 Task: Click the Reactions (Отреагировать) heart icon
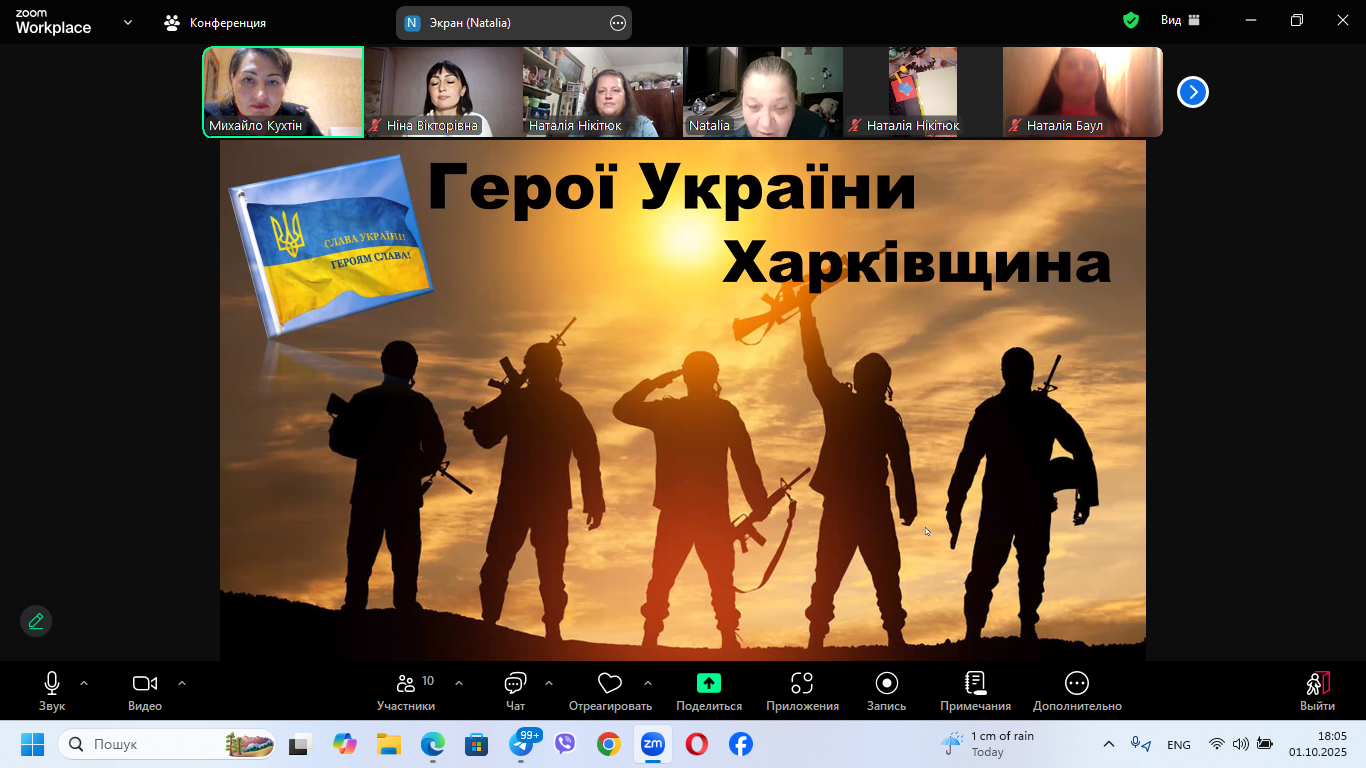[609, 684]
